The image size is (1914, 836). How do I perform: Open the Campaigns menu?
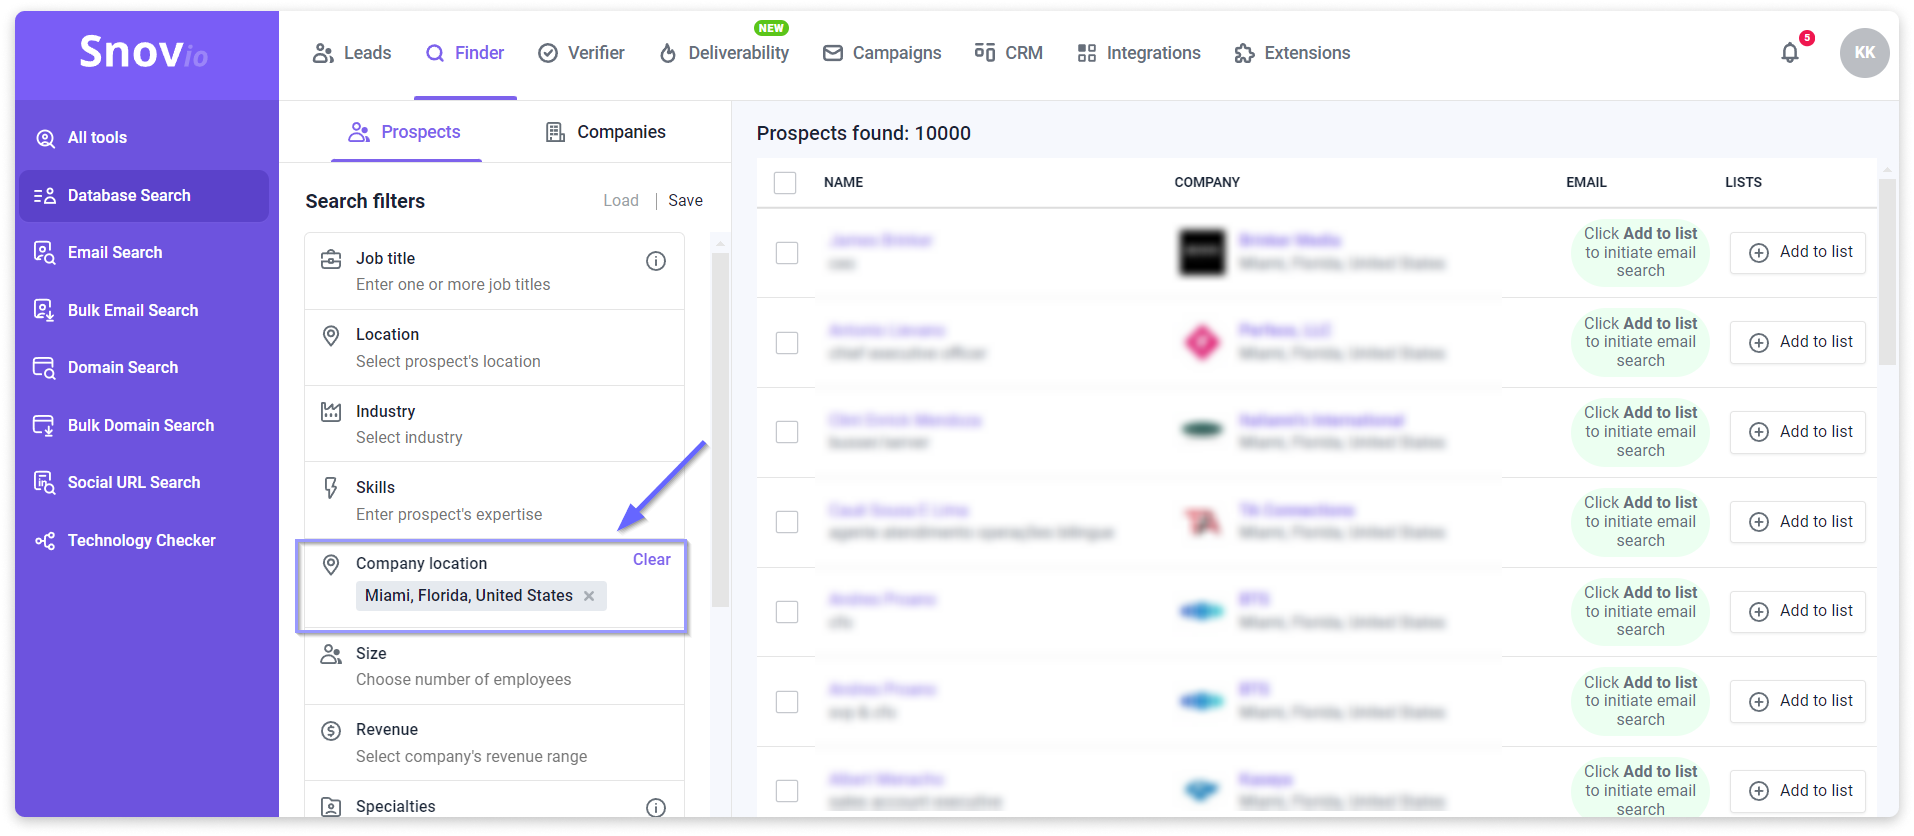coord(882,53)
